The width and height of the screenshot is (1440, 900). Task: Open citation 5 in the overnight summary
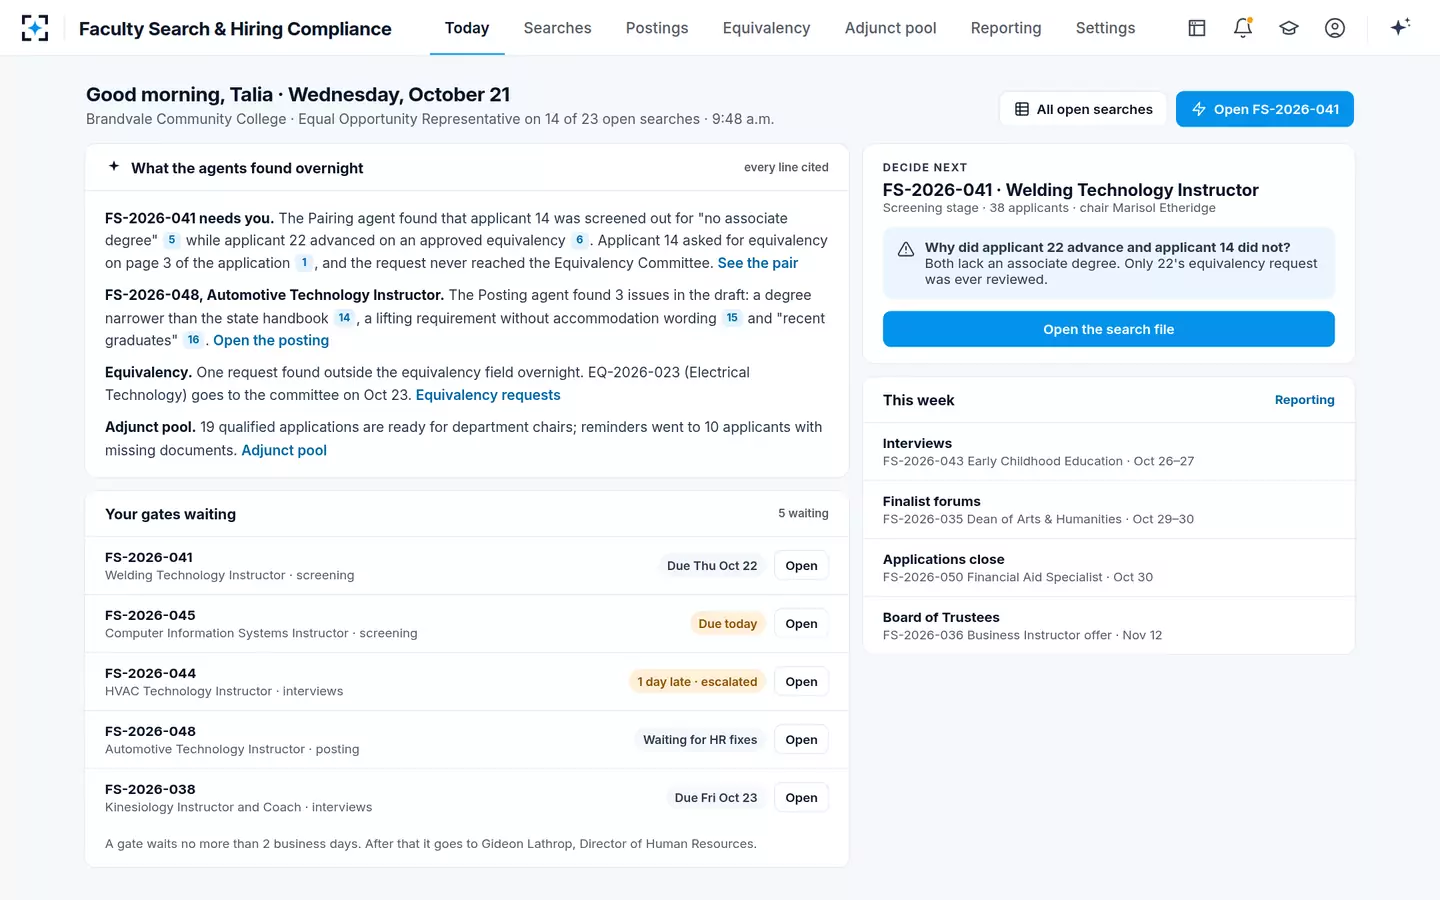172,240
